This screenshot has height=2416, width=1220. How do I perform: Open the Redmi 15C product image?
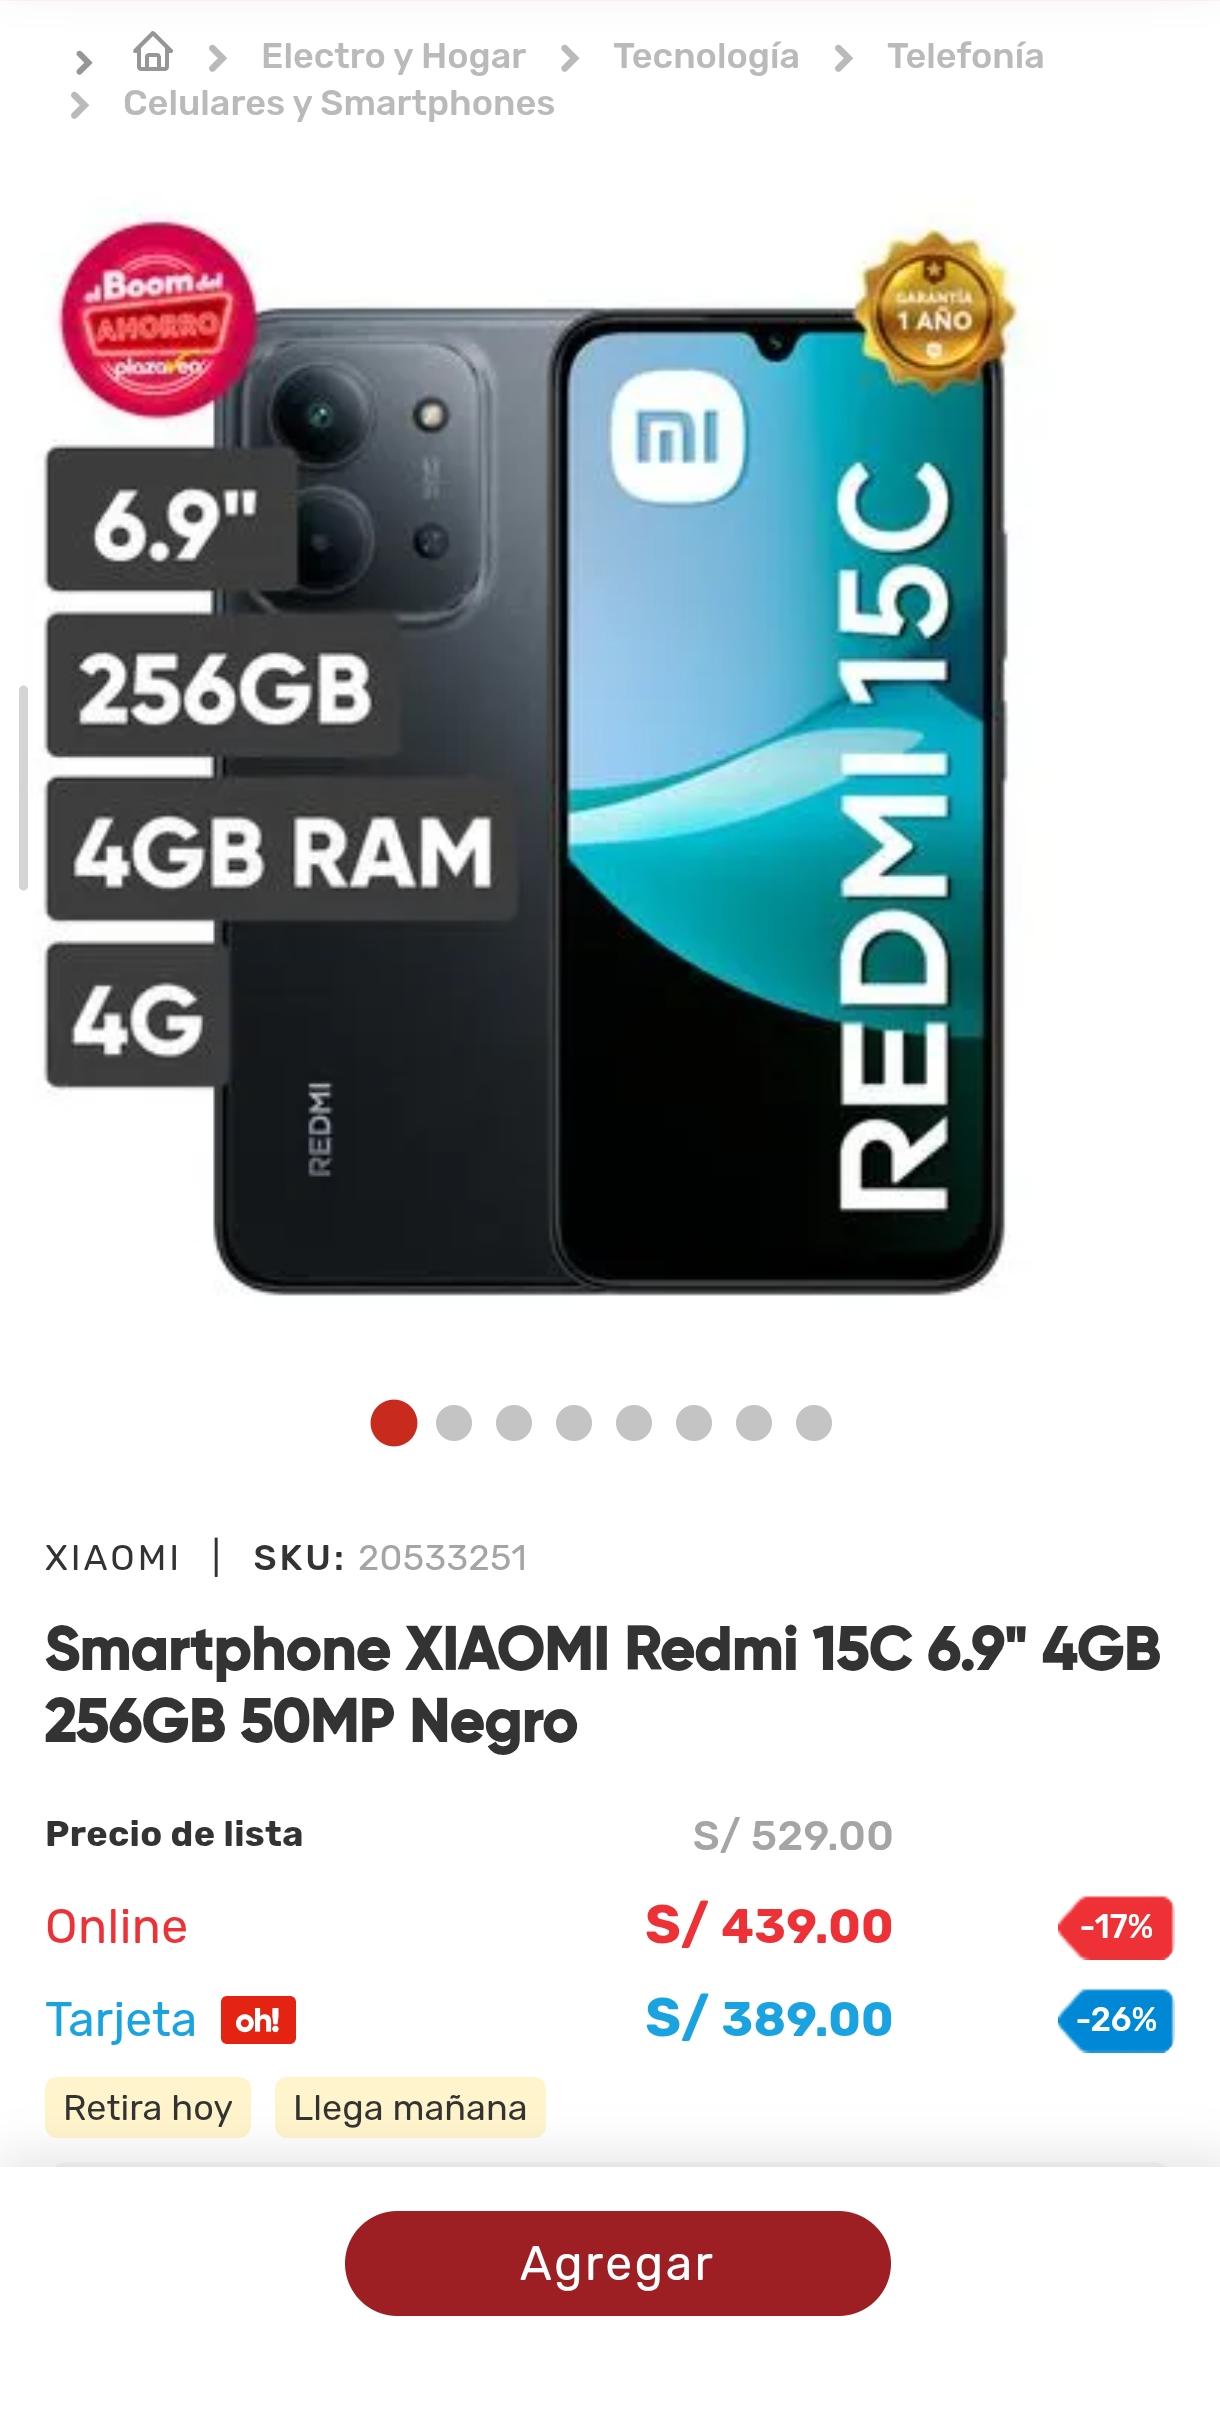(610, 800)
